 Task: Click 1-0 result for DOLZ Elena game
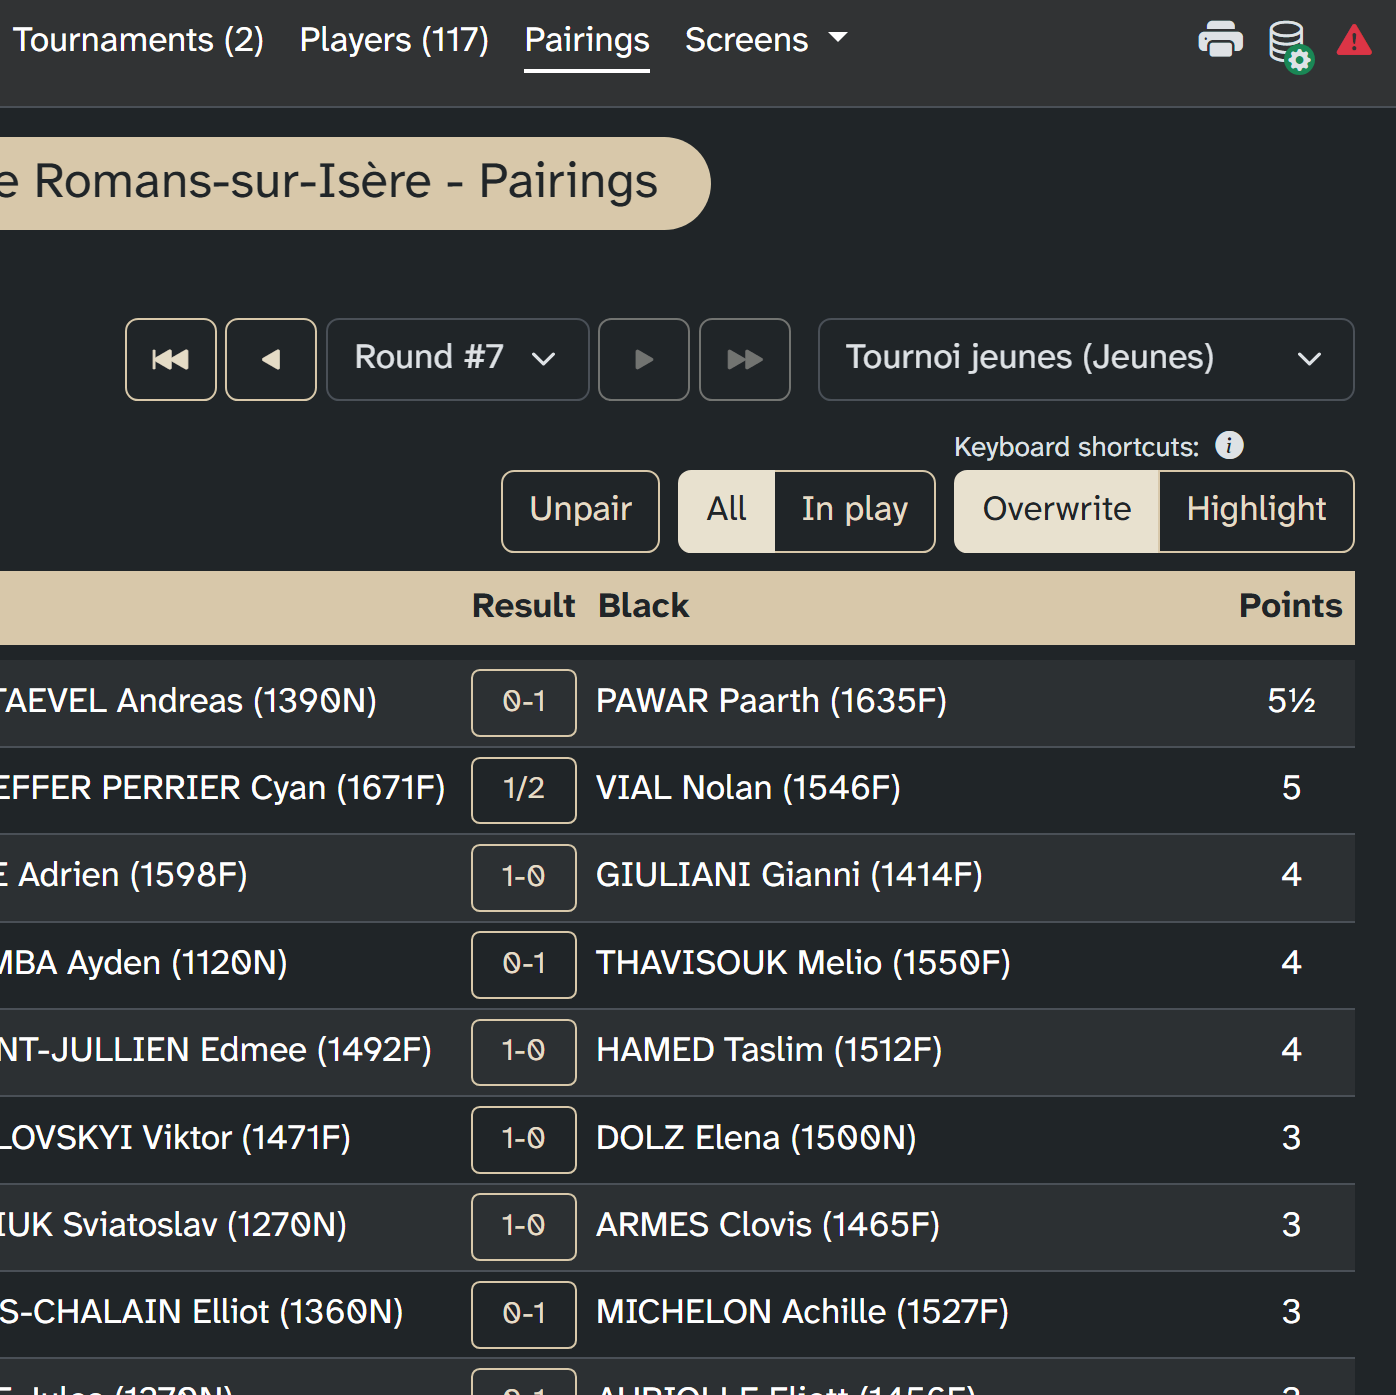point(524,1139)
